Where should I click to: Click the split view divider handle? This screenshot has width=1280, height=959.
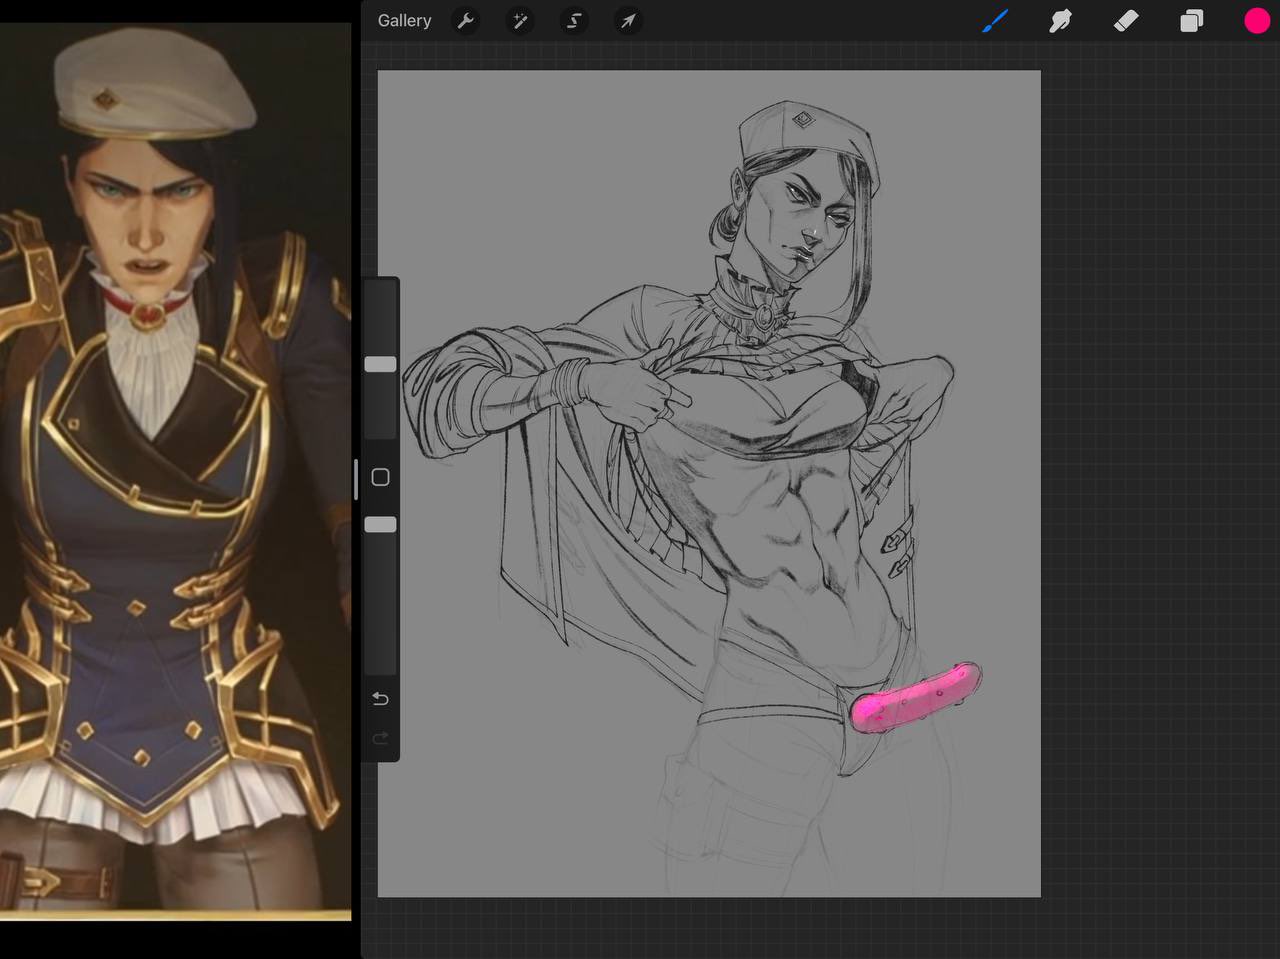(356, 479)
